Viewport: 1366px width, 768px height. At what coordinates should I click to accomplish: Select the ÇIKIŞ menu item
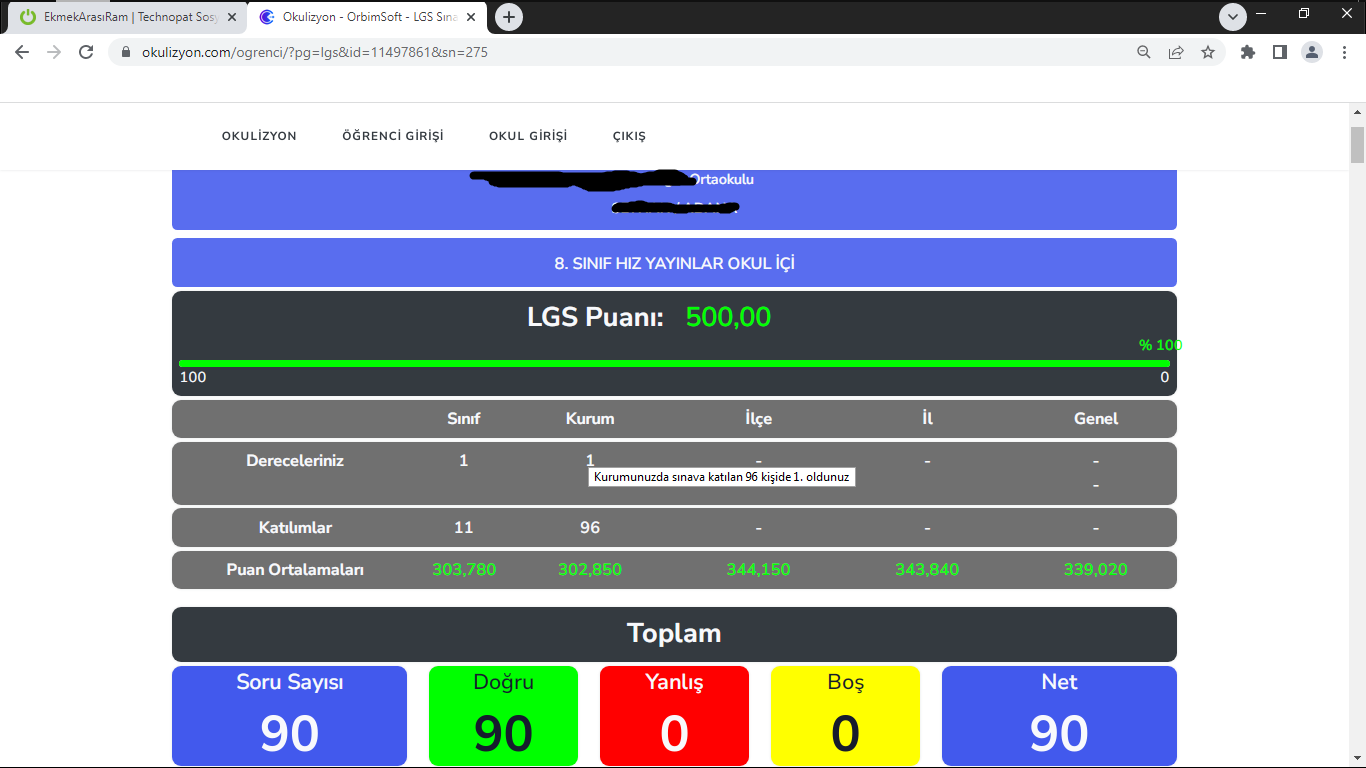(630, 136)
